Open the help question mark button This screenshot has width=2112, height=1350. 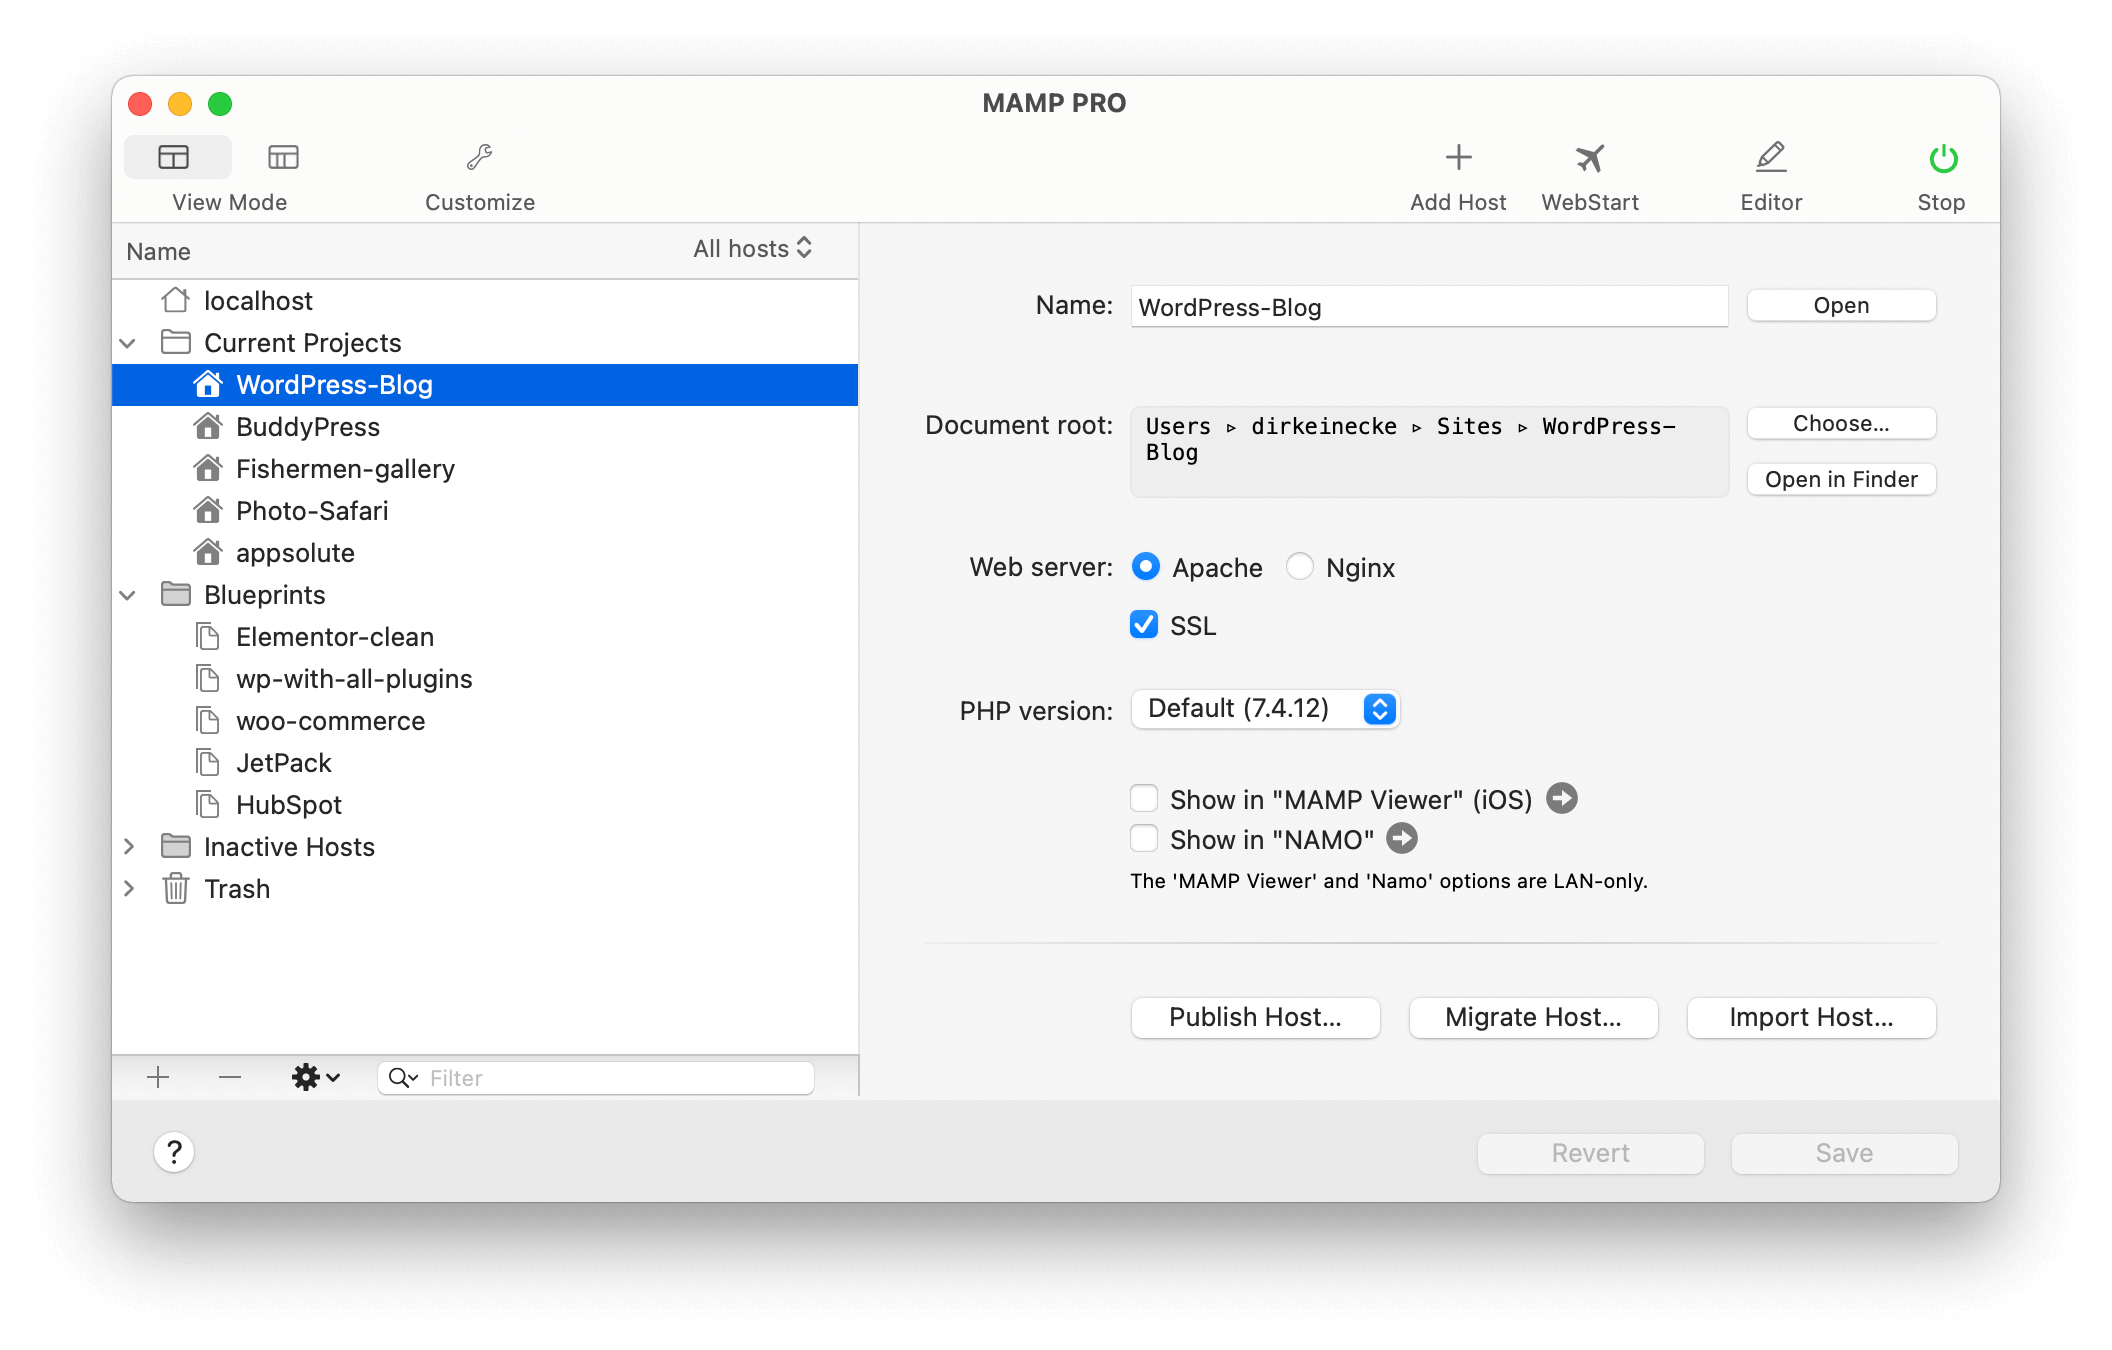pyautogui.click(x=174, y=1152)
